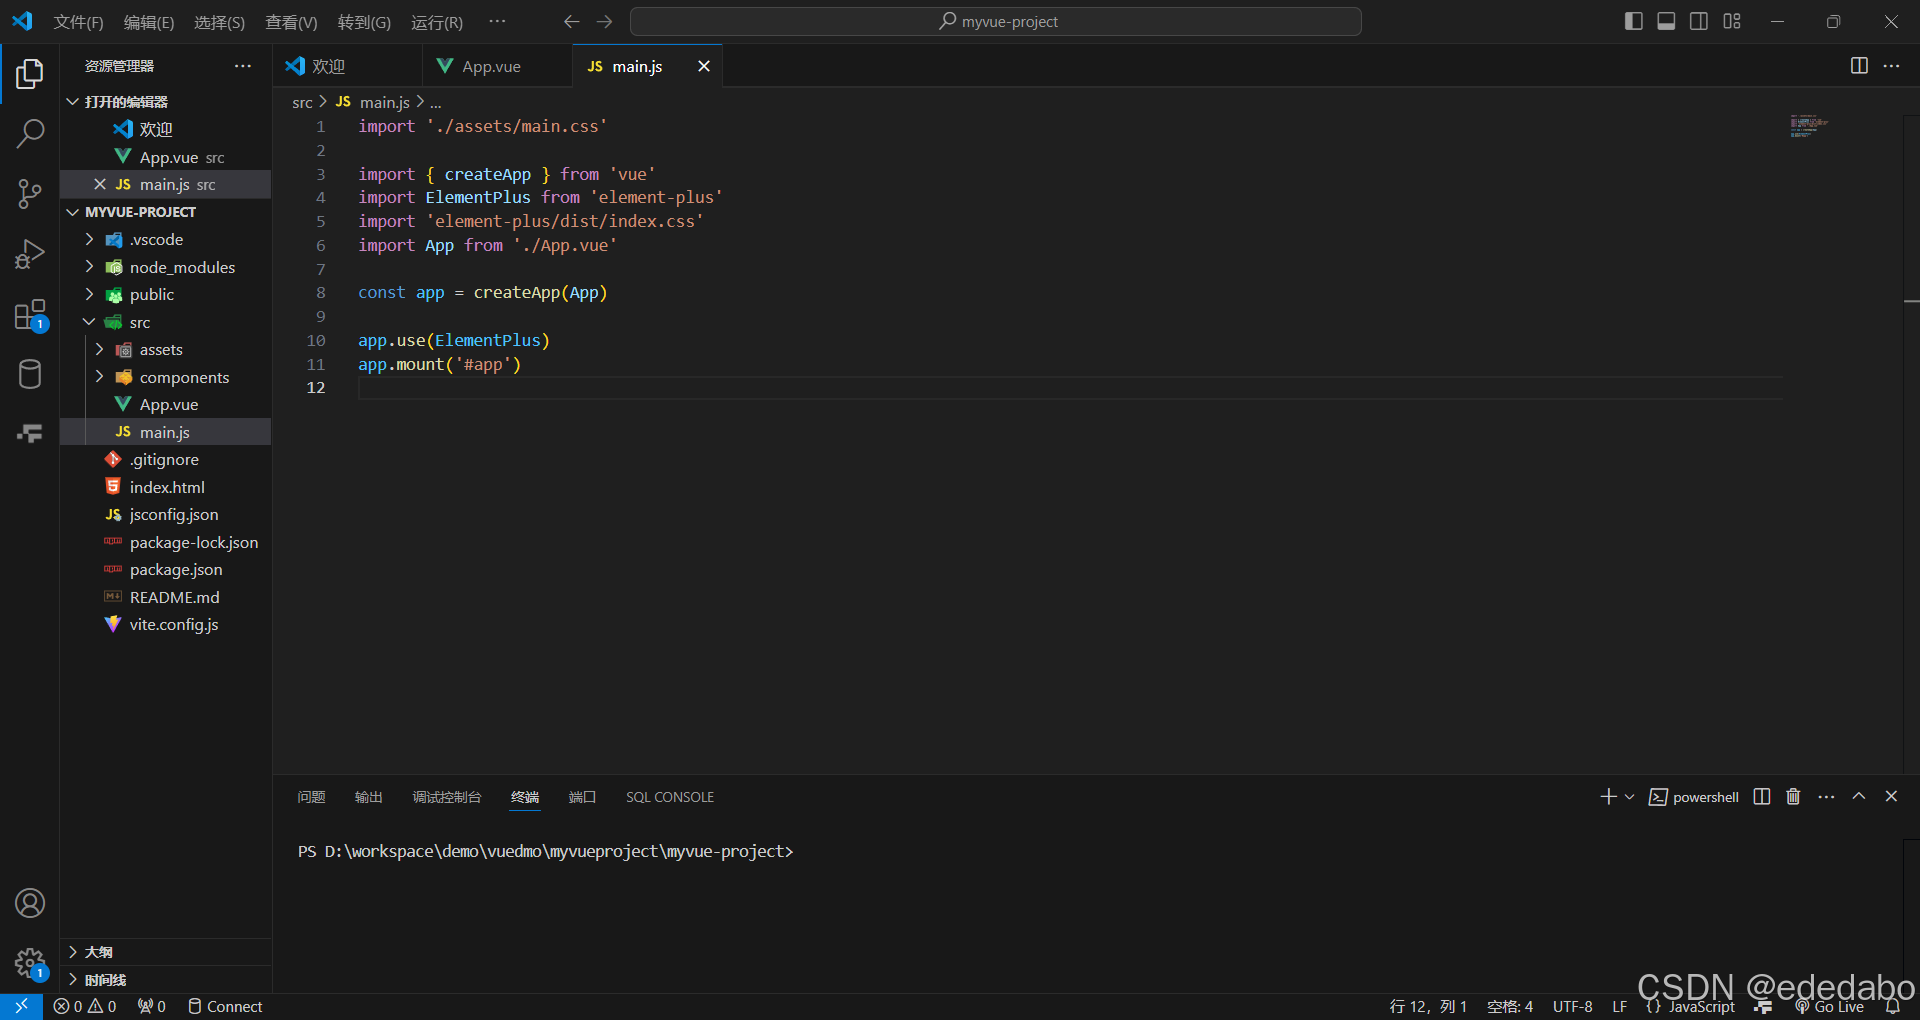Click the remote window indicator in status bar
1920x1020 pixels.
21,1006
